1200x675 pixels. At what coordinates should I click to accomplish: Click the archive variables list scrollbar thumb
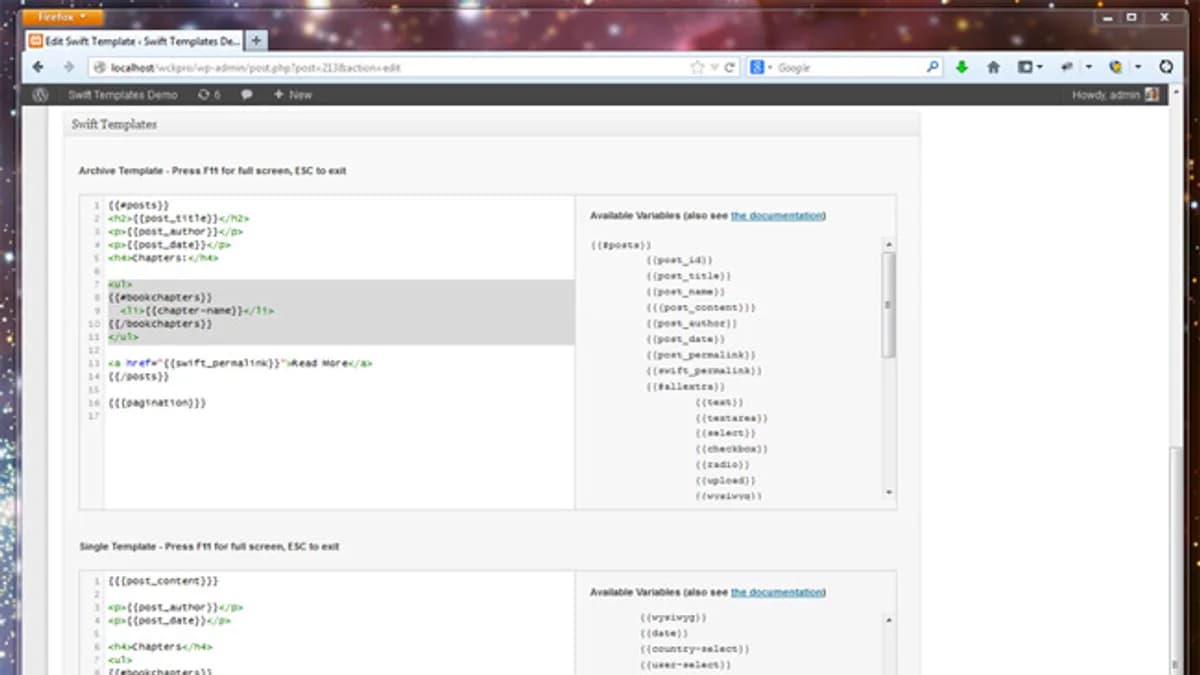click(x=888, y=304)
